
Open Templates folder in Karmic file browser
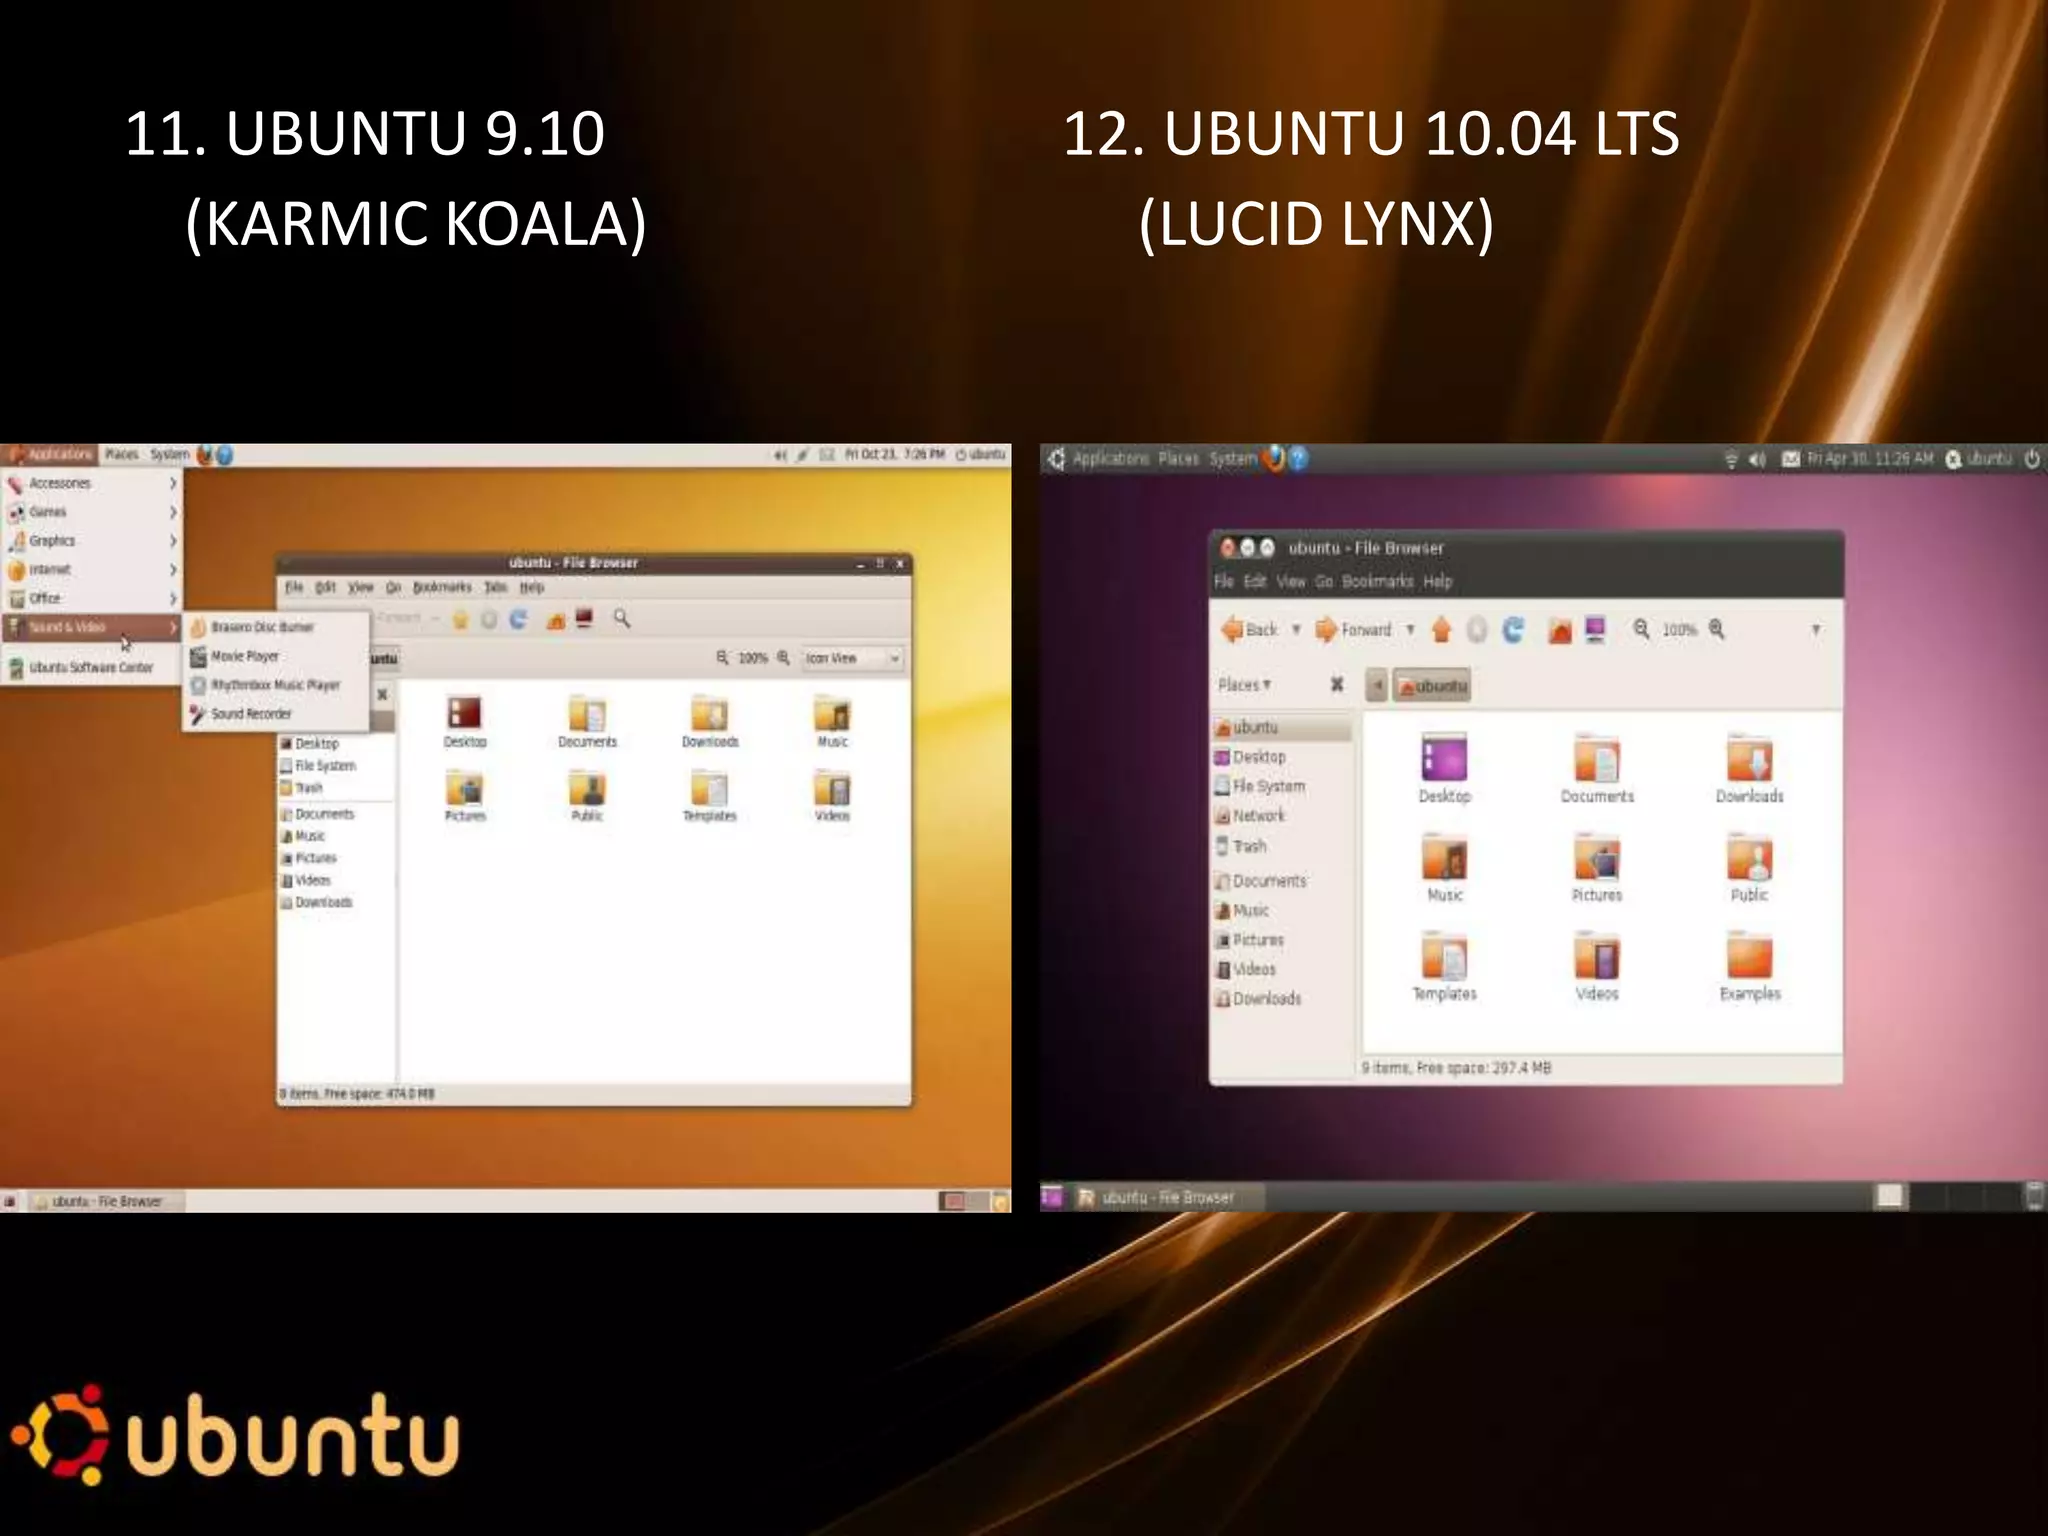coord(709,796)
